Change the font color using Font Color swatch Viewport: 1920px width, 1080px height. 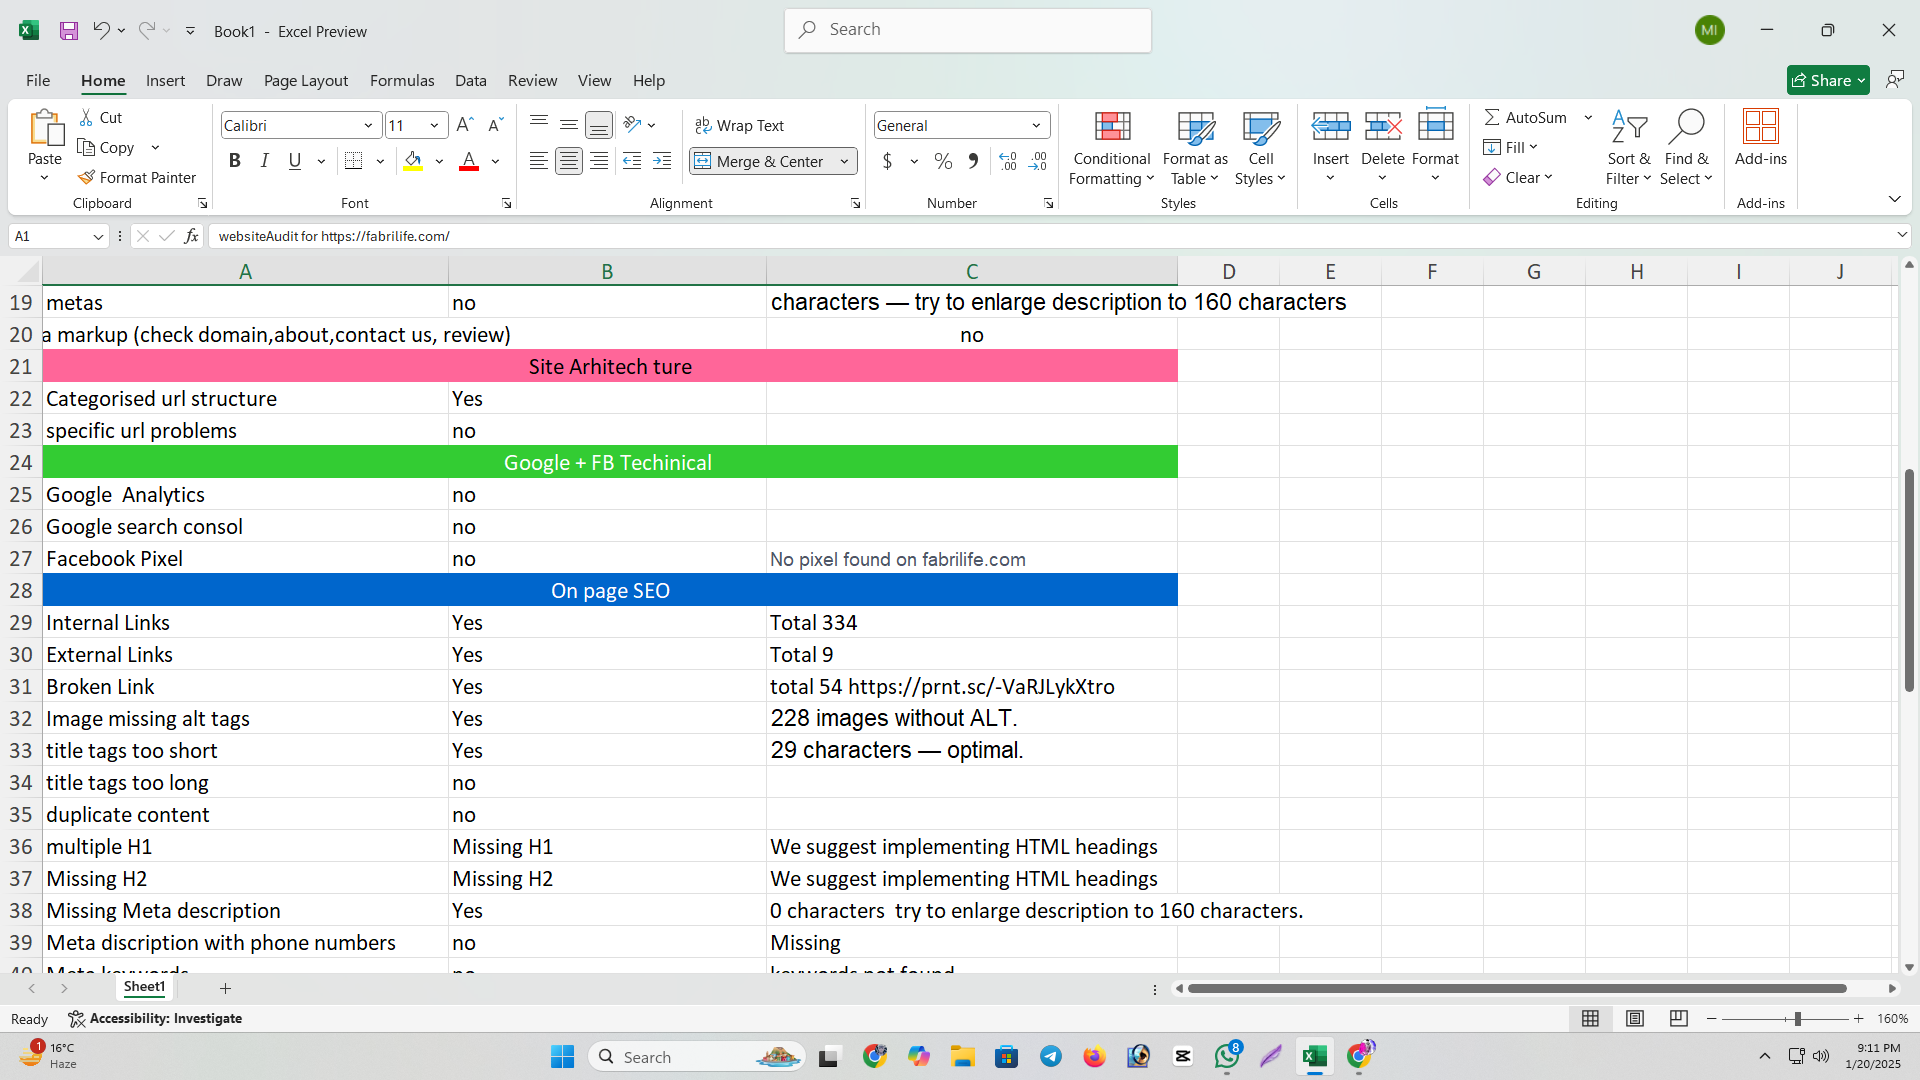pos(469,161)
